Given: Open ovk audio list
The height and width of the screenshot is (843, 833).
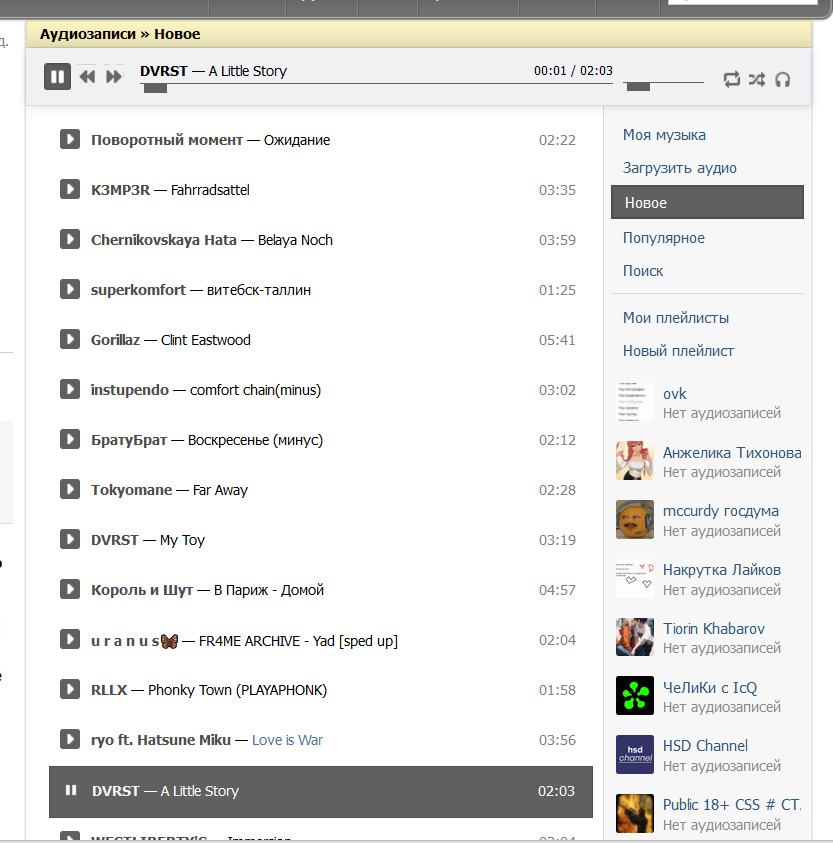Looking at the screenshot, I should tap(674, 394).
